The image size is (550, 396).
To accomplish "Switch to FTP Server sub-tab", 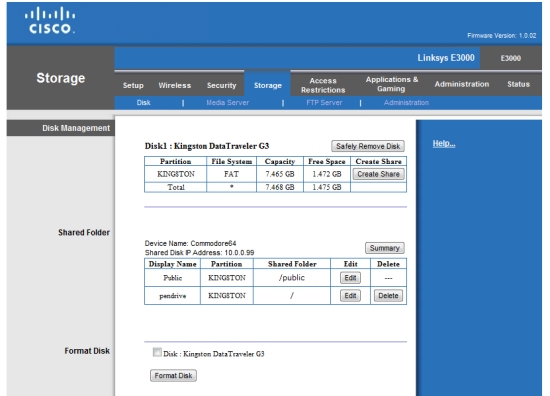I will 324,102.
